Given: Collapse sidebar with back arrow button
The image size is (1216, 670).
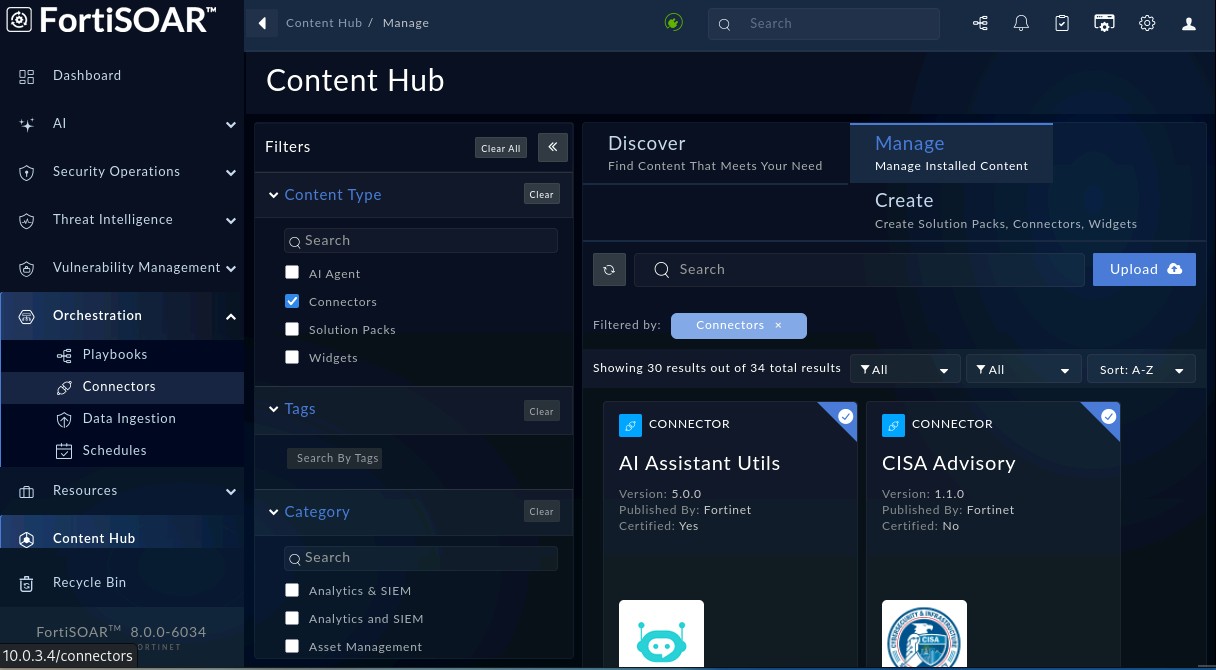Looking at the screenshot, I should click(262, 23).
